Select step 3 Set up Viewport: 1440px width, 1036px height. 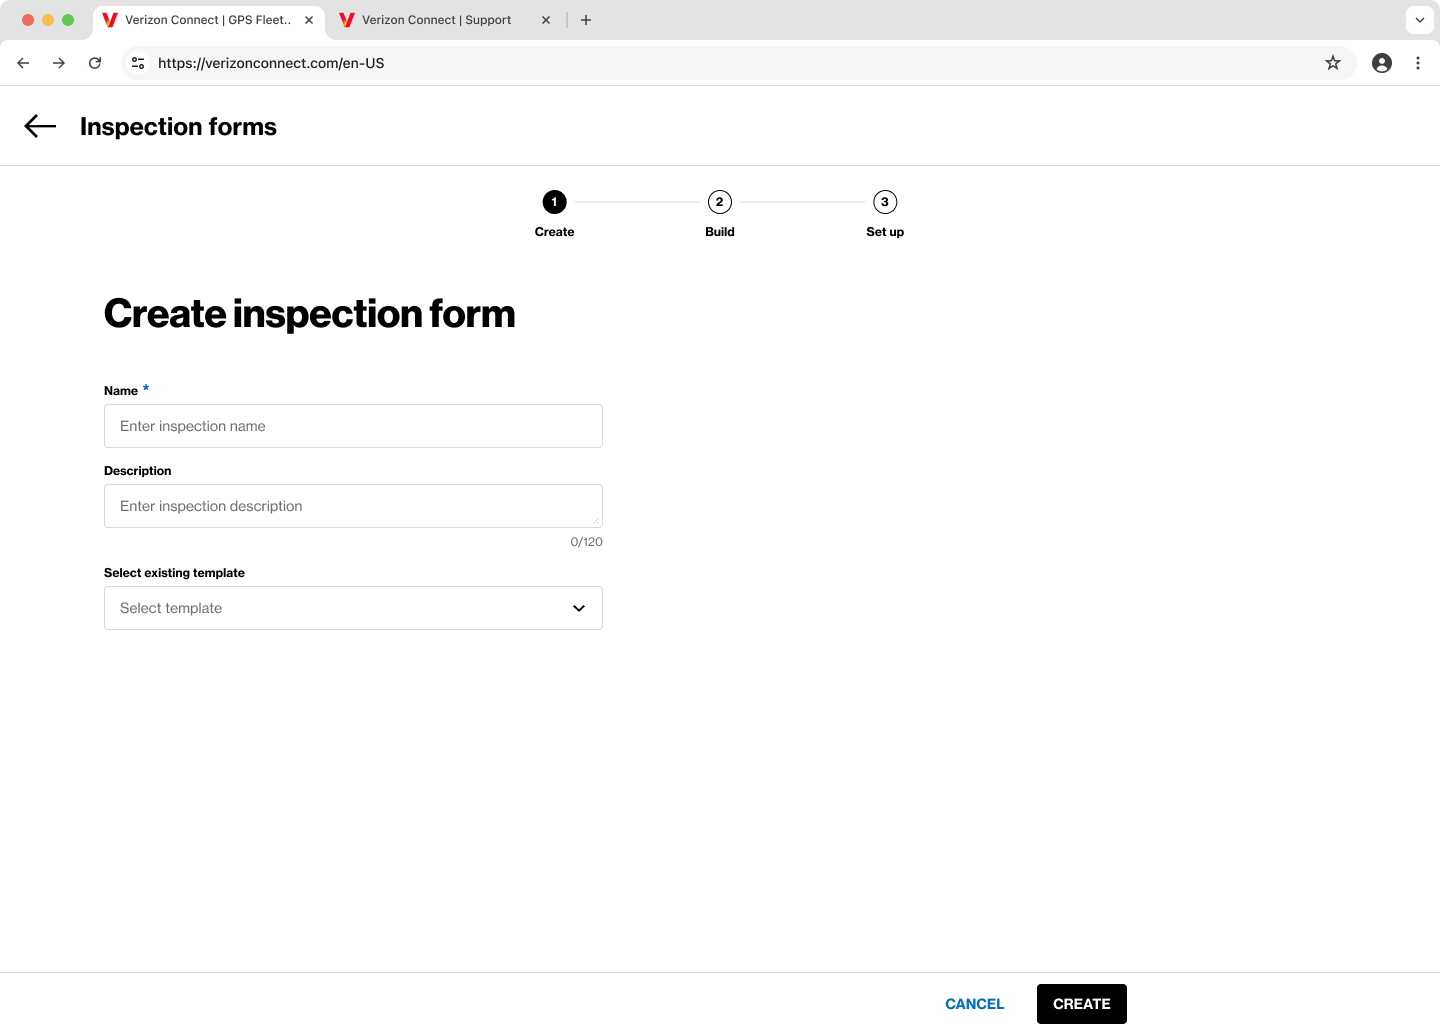[884, 202]
